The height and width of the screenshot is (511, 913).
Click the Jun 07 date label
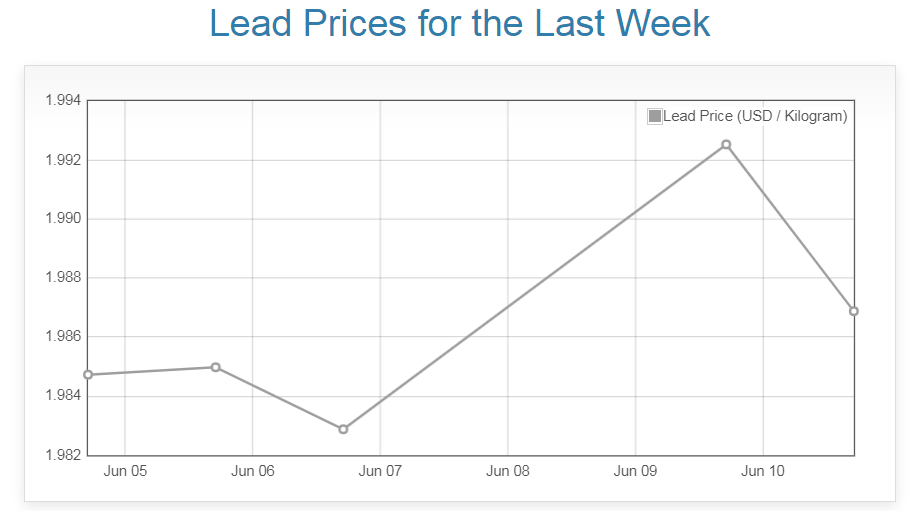point(380,471)
